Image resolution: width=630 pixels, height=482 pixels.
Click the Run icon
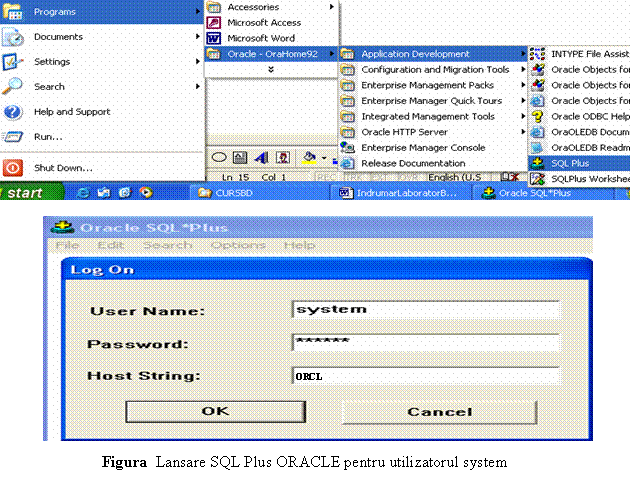pos(12,137)
